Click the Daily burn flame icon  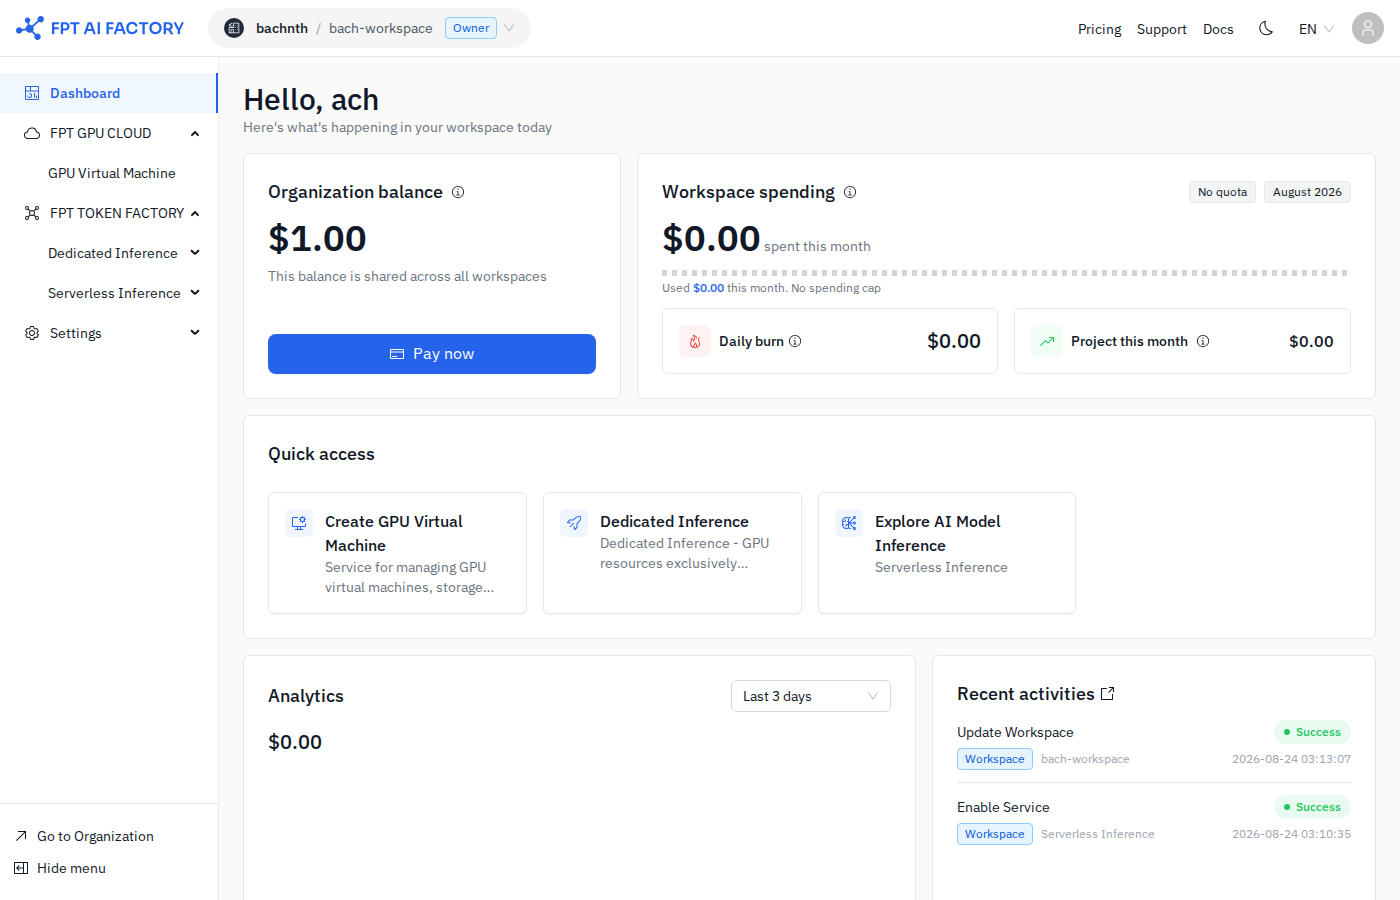point(695,341)
